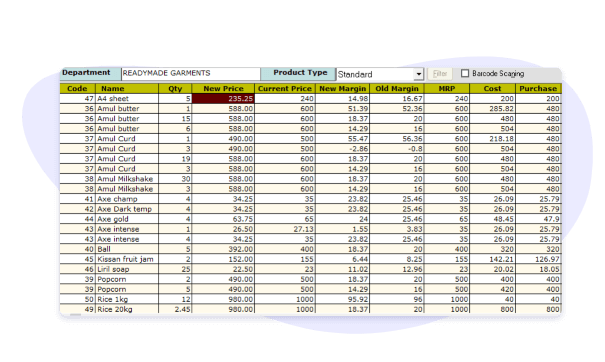Image resolution: width=605 pixels, height=362 pixels.
Task: Click the 142.21 Cost cell
Action: (493, 259)
